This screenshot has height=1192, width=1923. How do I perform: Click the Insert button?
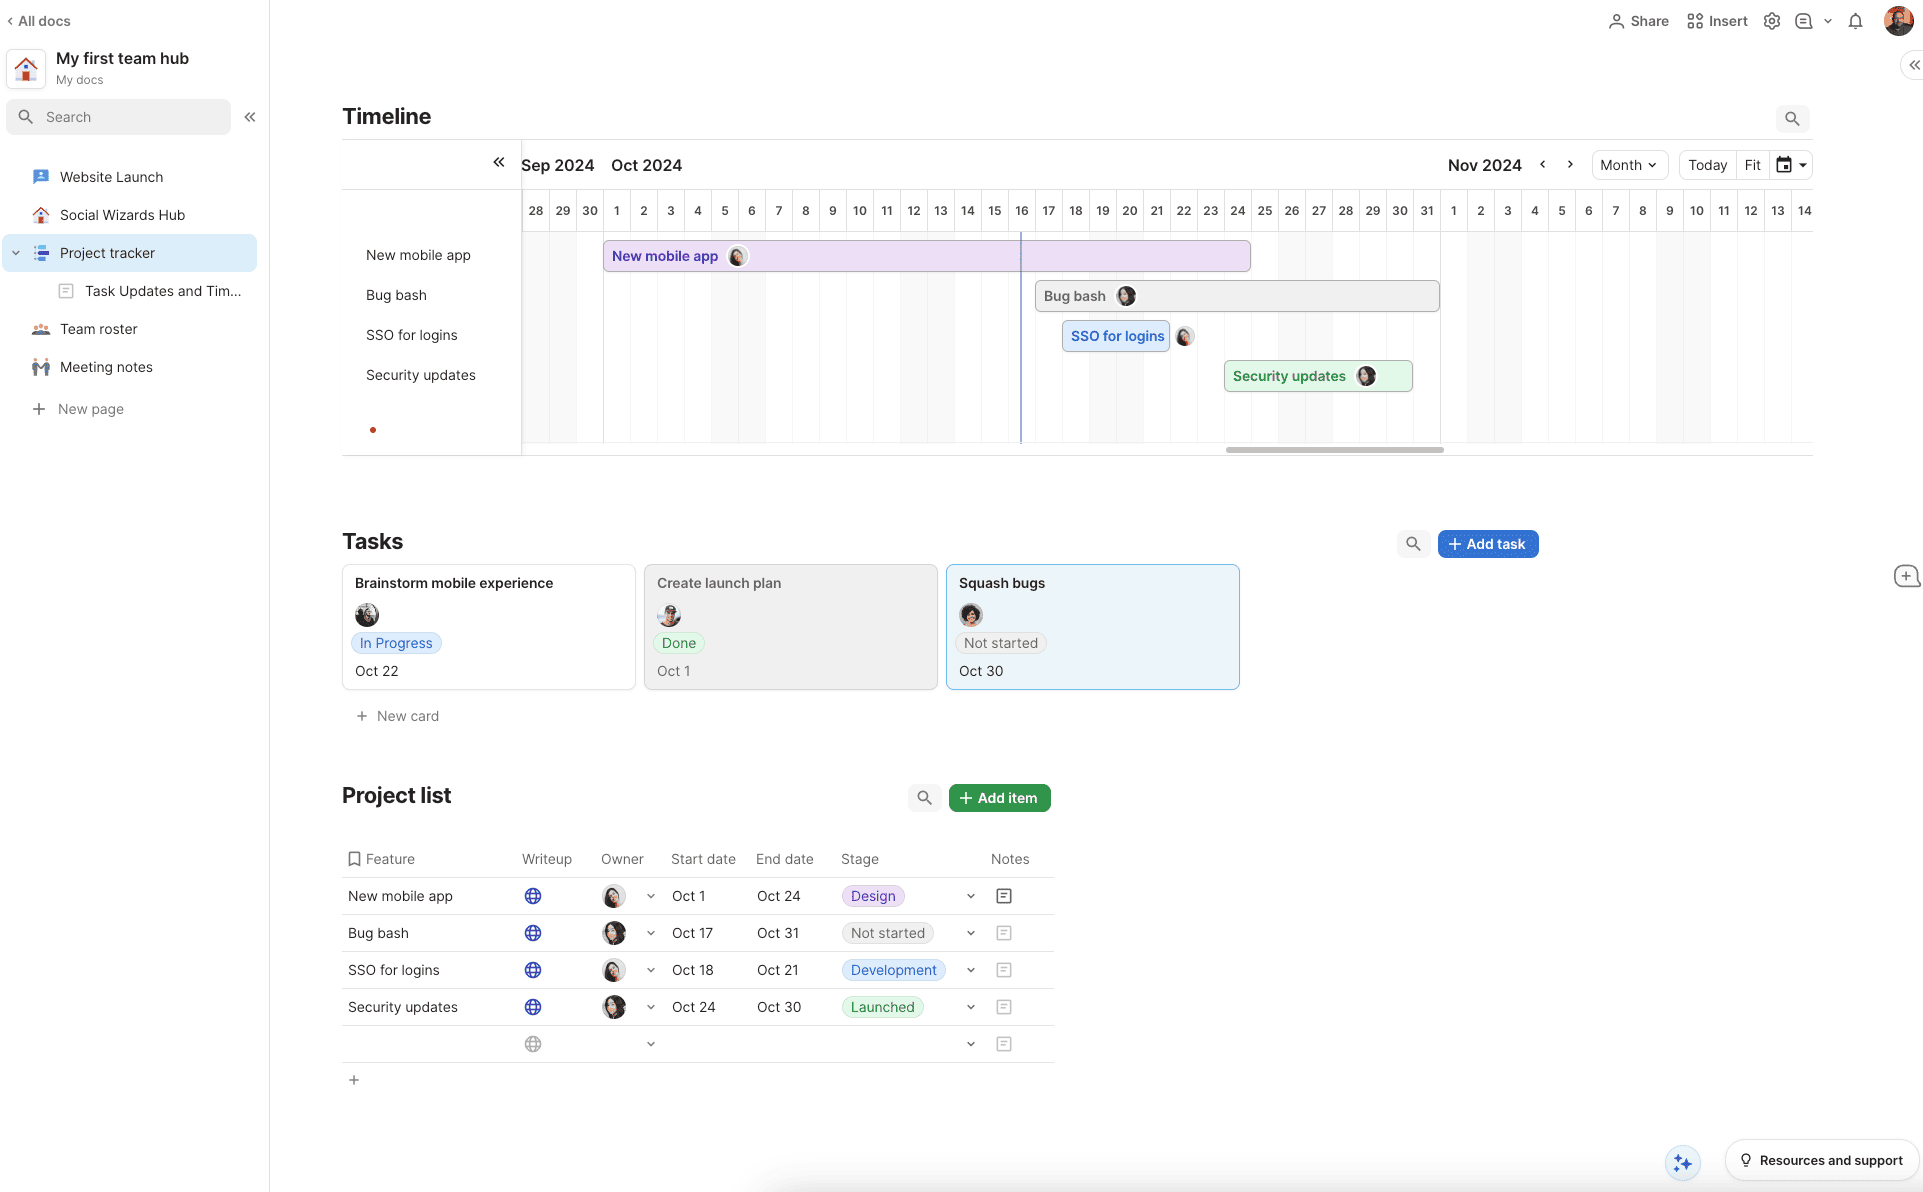click(x=1717, y=21)
